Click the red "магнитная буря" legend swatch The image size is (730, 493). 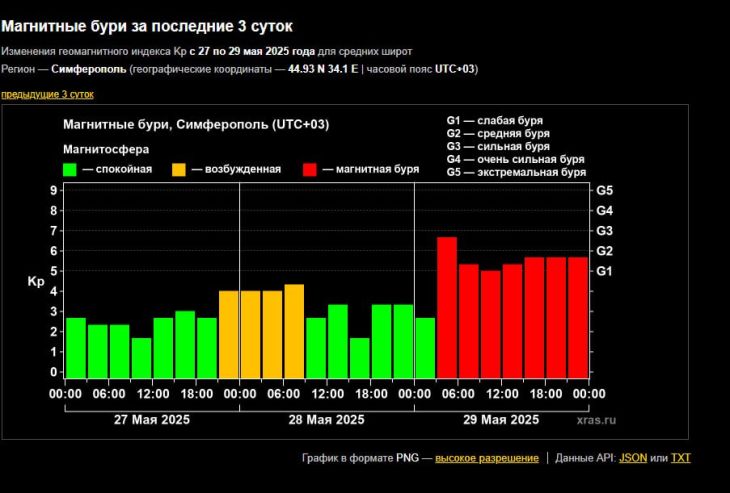pyautogui.click(x=309, y=169)
